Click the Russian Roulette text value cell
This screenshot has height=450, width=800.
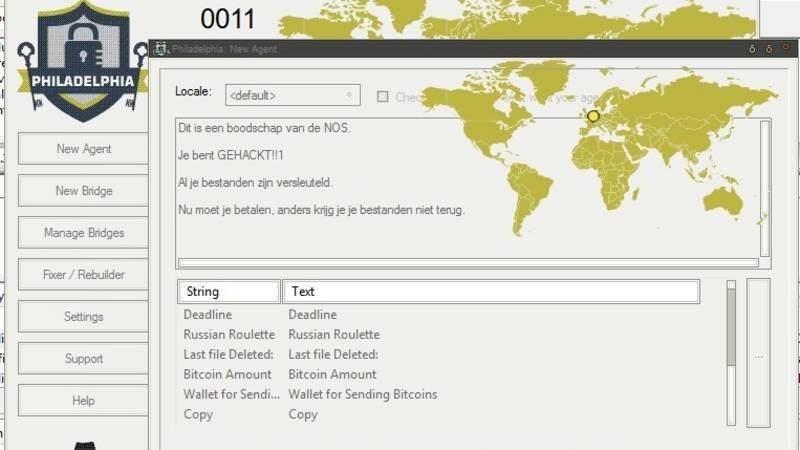pyautogui.click(x=334, y=334)
